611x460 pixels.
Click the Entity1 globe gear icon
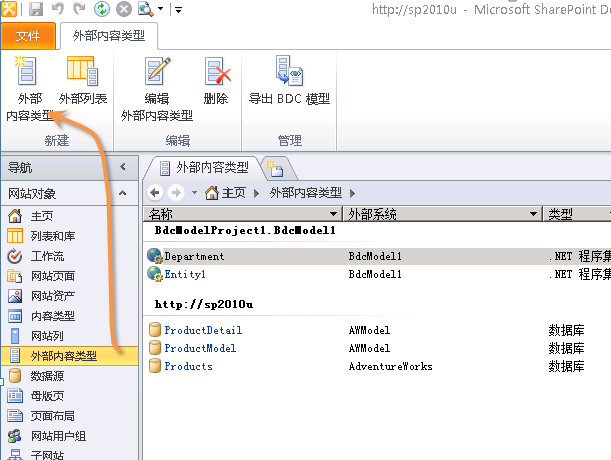(155, 274)
